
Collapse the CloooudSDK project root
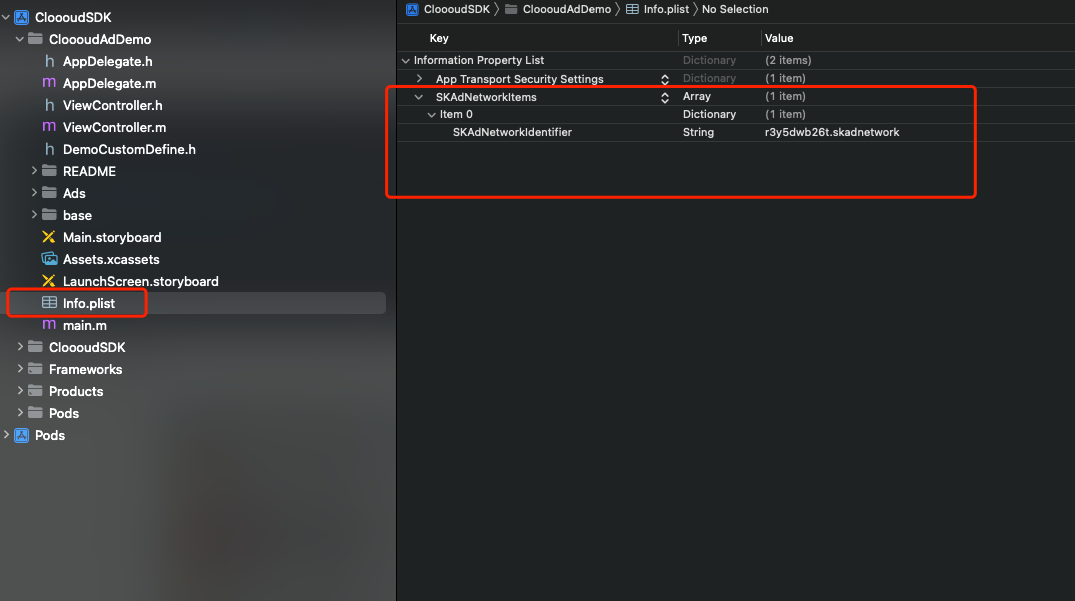(x=6, y=17)
